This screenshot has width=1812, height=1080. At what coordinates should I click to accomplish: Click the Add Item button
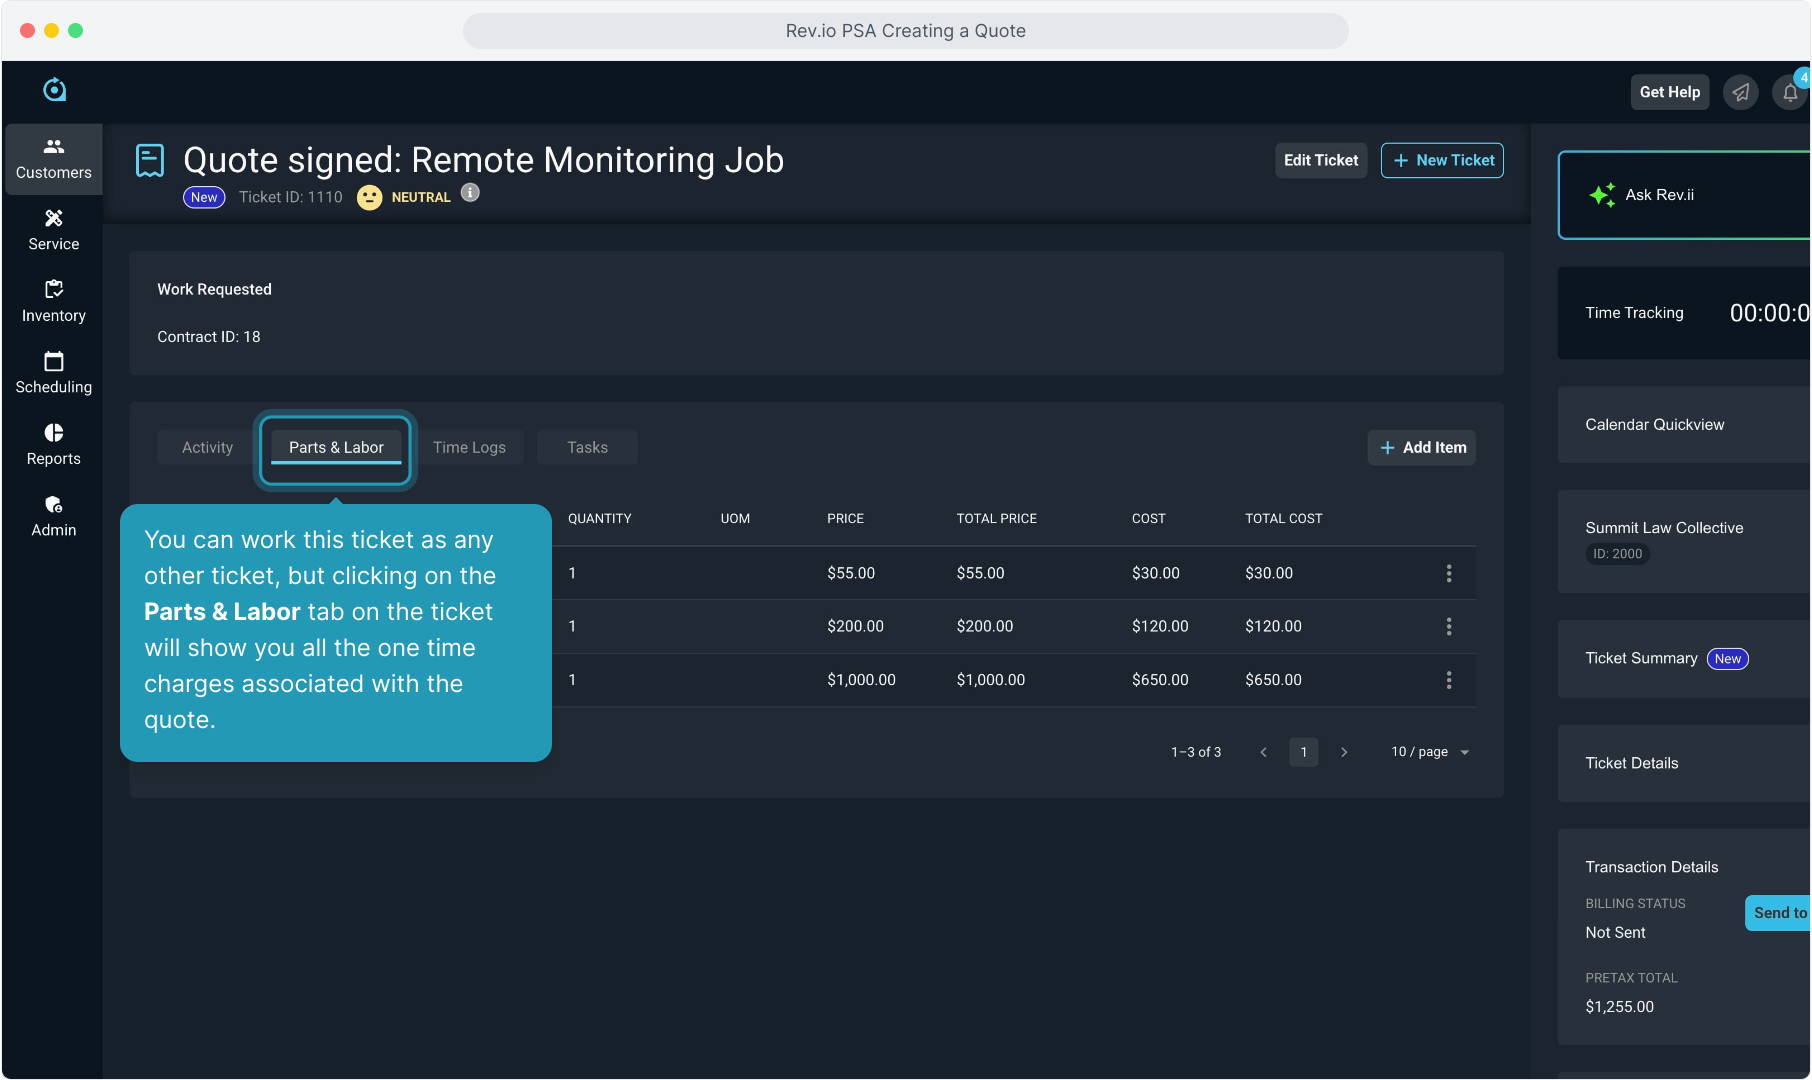click(1422, 448)
